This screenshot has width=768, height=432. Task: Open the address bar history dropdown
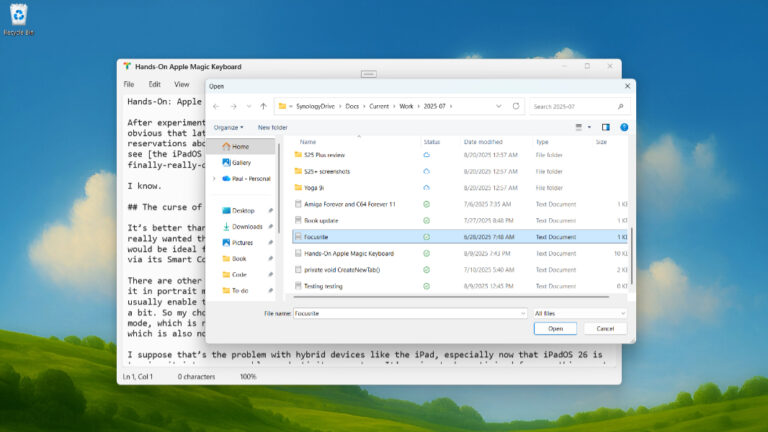point(497,106)
